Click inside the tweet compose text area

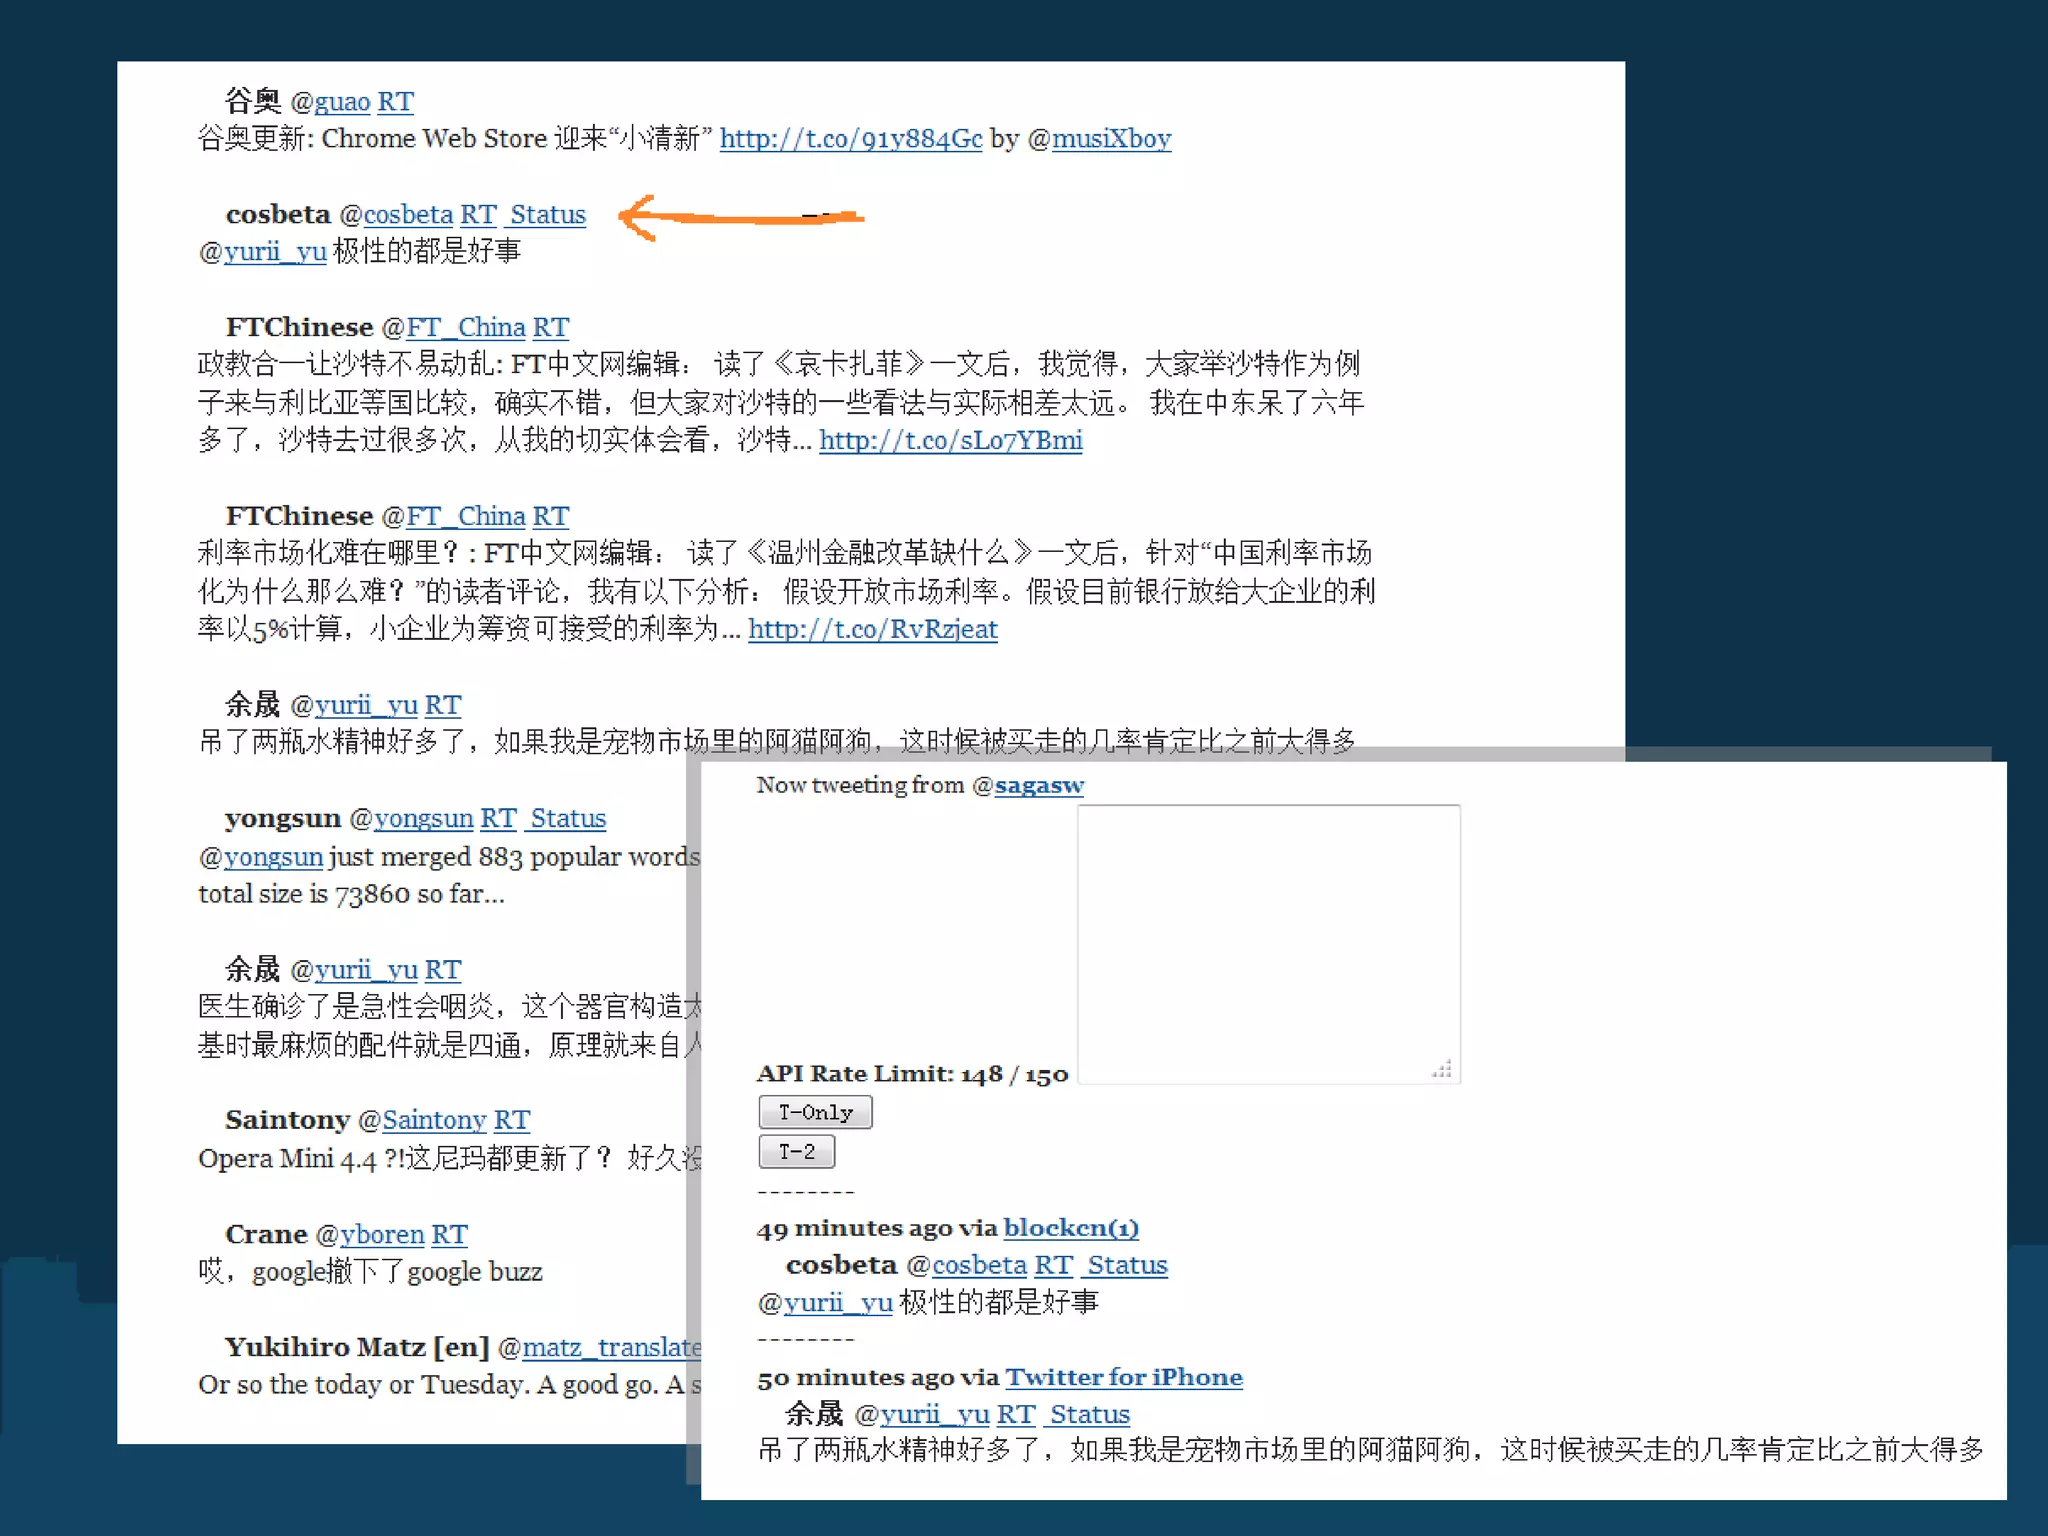(x=1268, y=944)
